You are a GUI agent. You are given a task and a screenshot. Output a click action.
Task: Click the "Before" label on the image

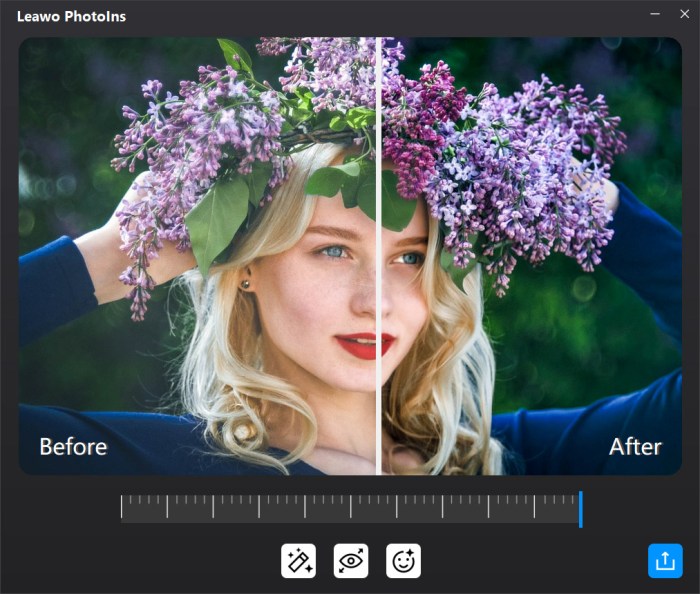pos(73,446)
